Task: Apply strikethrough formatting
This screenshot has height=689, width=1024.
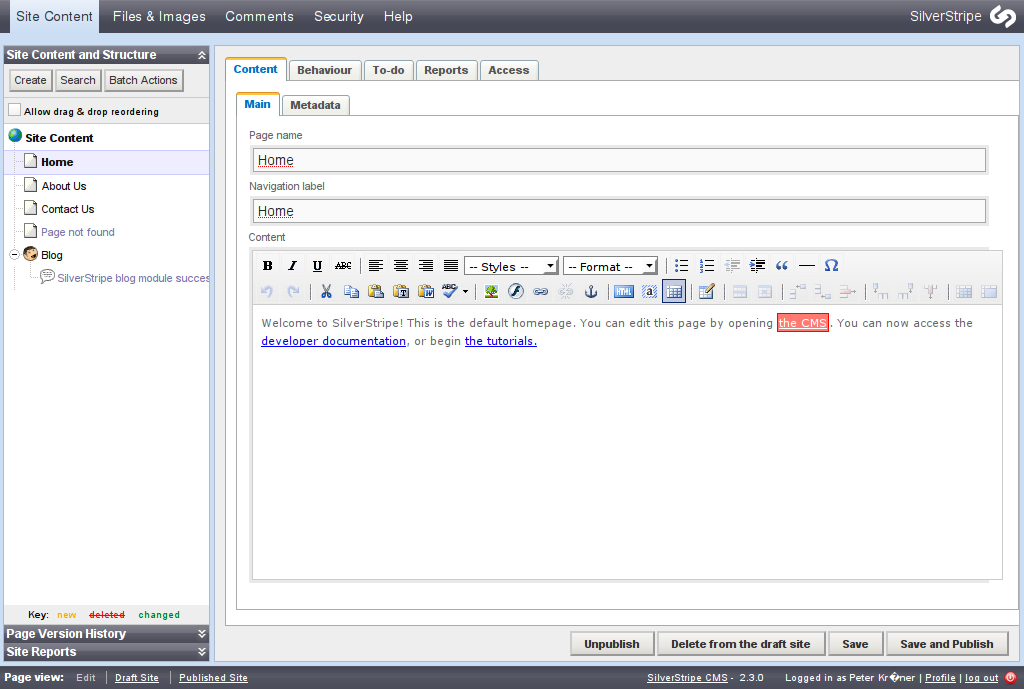Action: pyautogui.click(x=343, y=266)
